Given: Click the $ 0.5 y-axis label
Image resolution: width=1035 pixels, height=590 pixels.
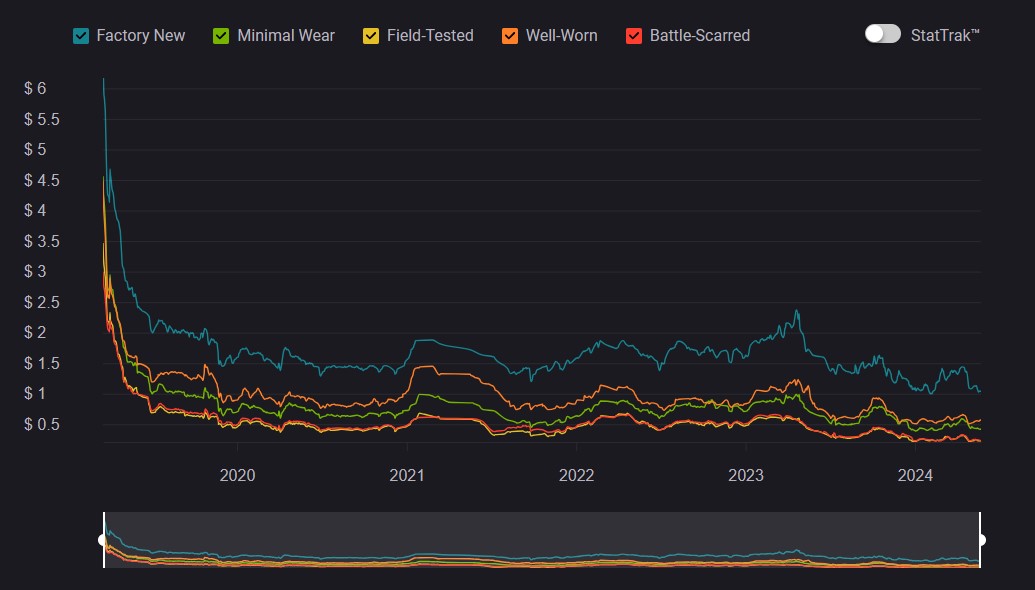Looking at the screenshot, I should (x=42, y=425).
